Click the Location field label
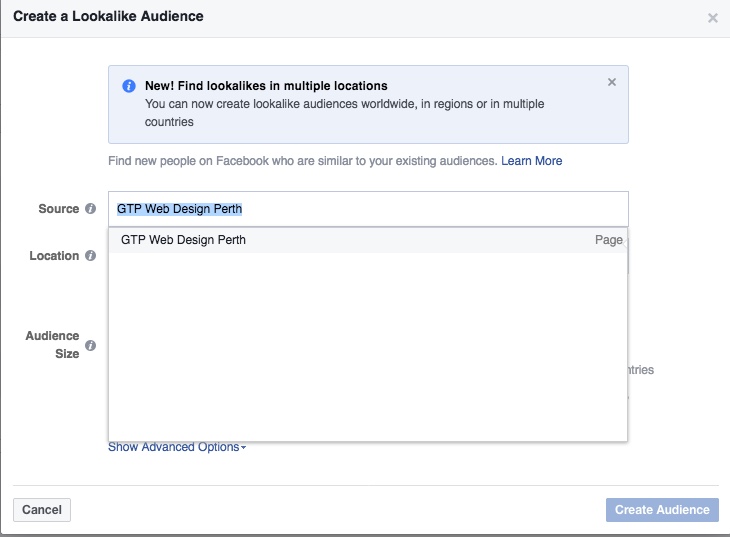Viewport: 730px width, 537px height. pyautogui.click(x=54, y=256)
